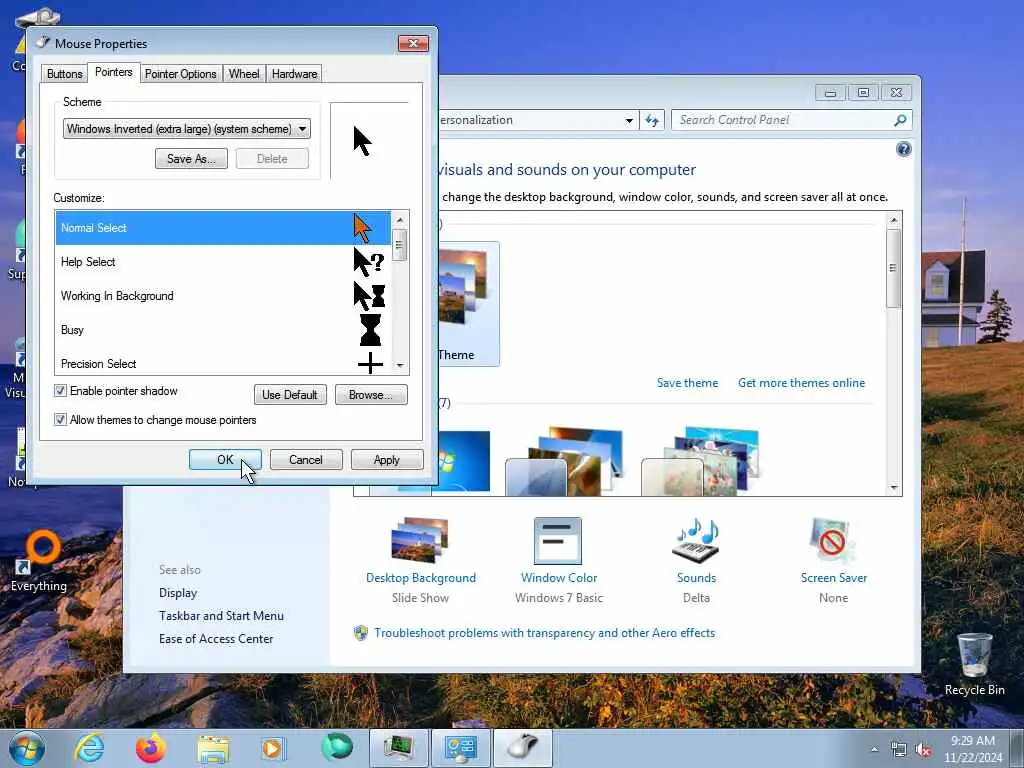Click the Help Select arrow-question cursor icon
The height and width of the screenshot is (768, 1024).
pyautogui.click(x=368, y=262)
